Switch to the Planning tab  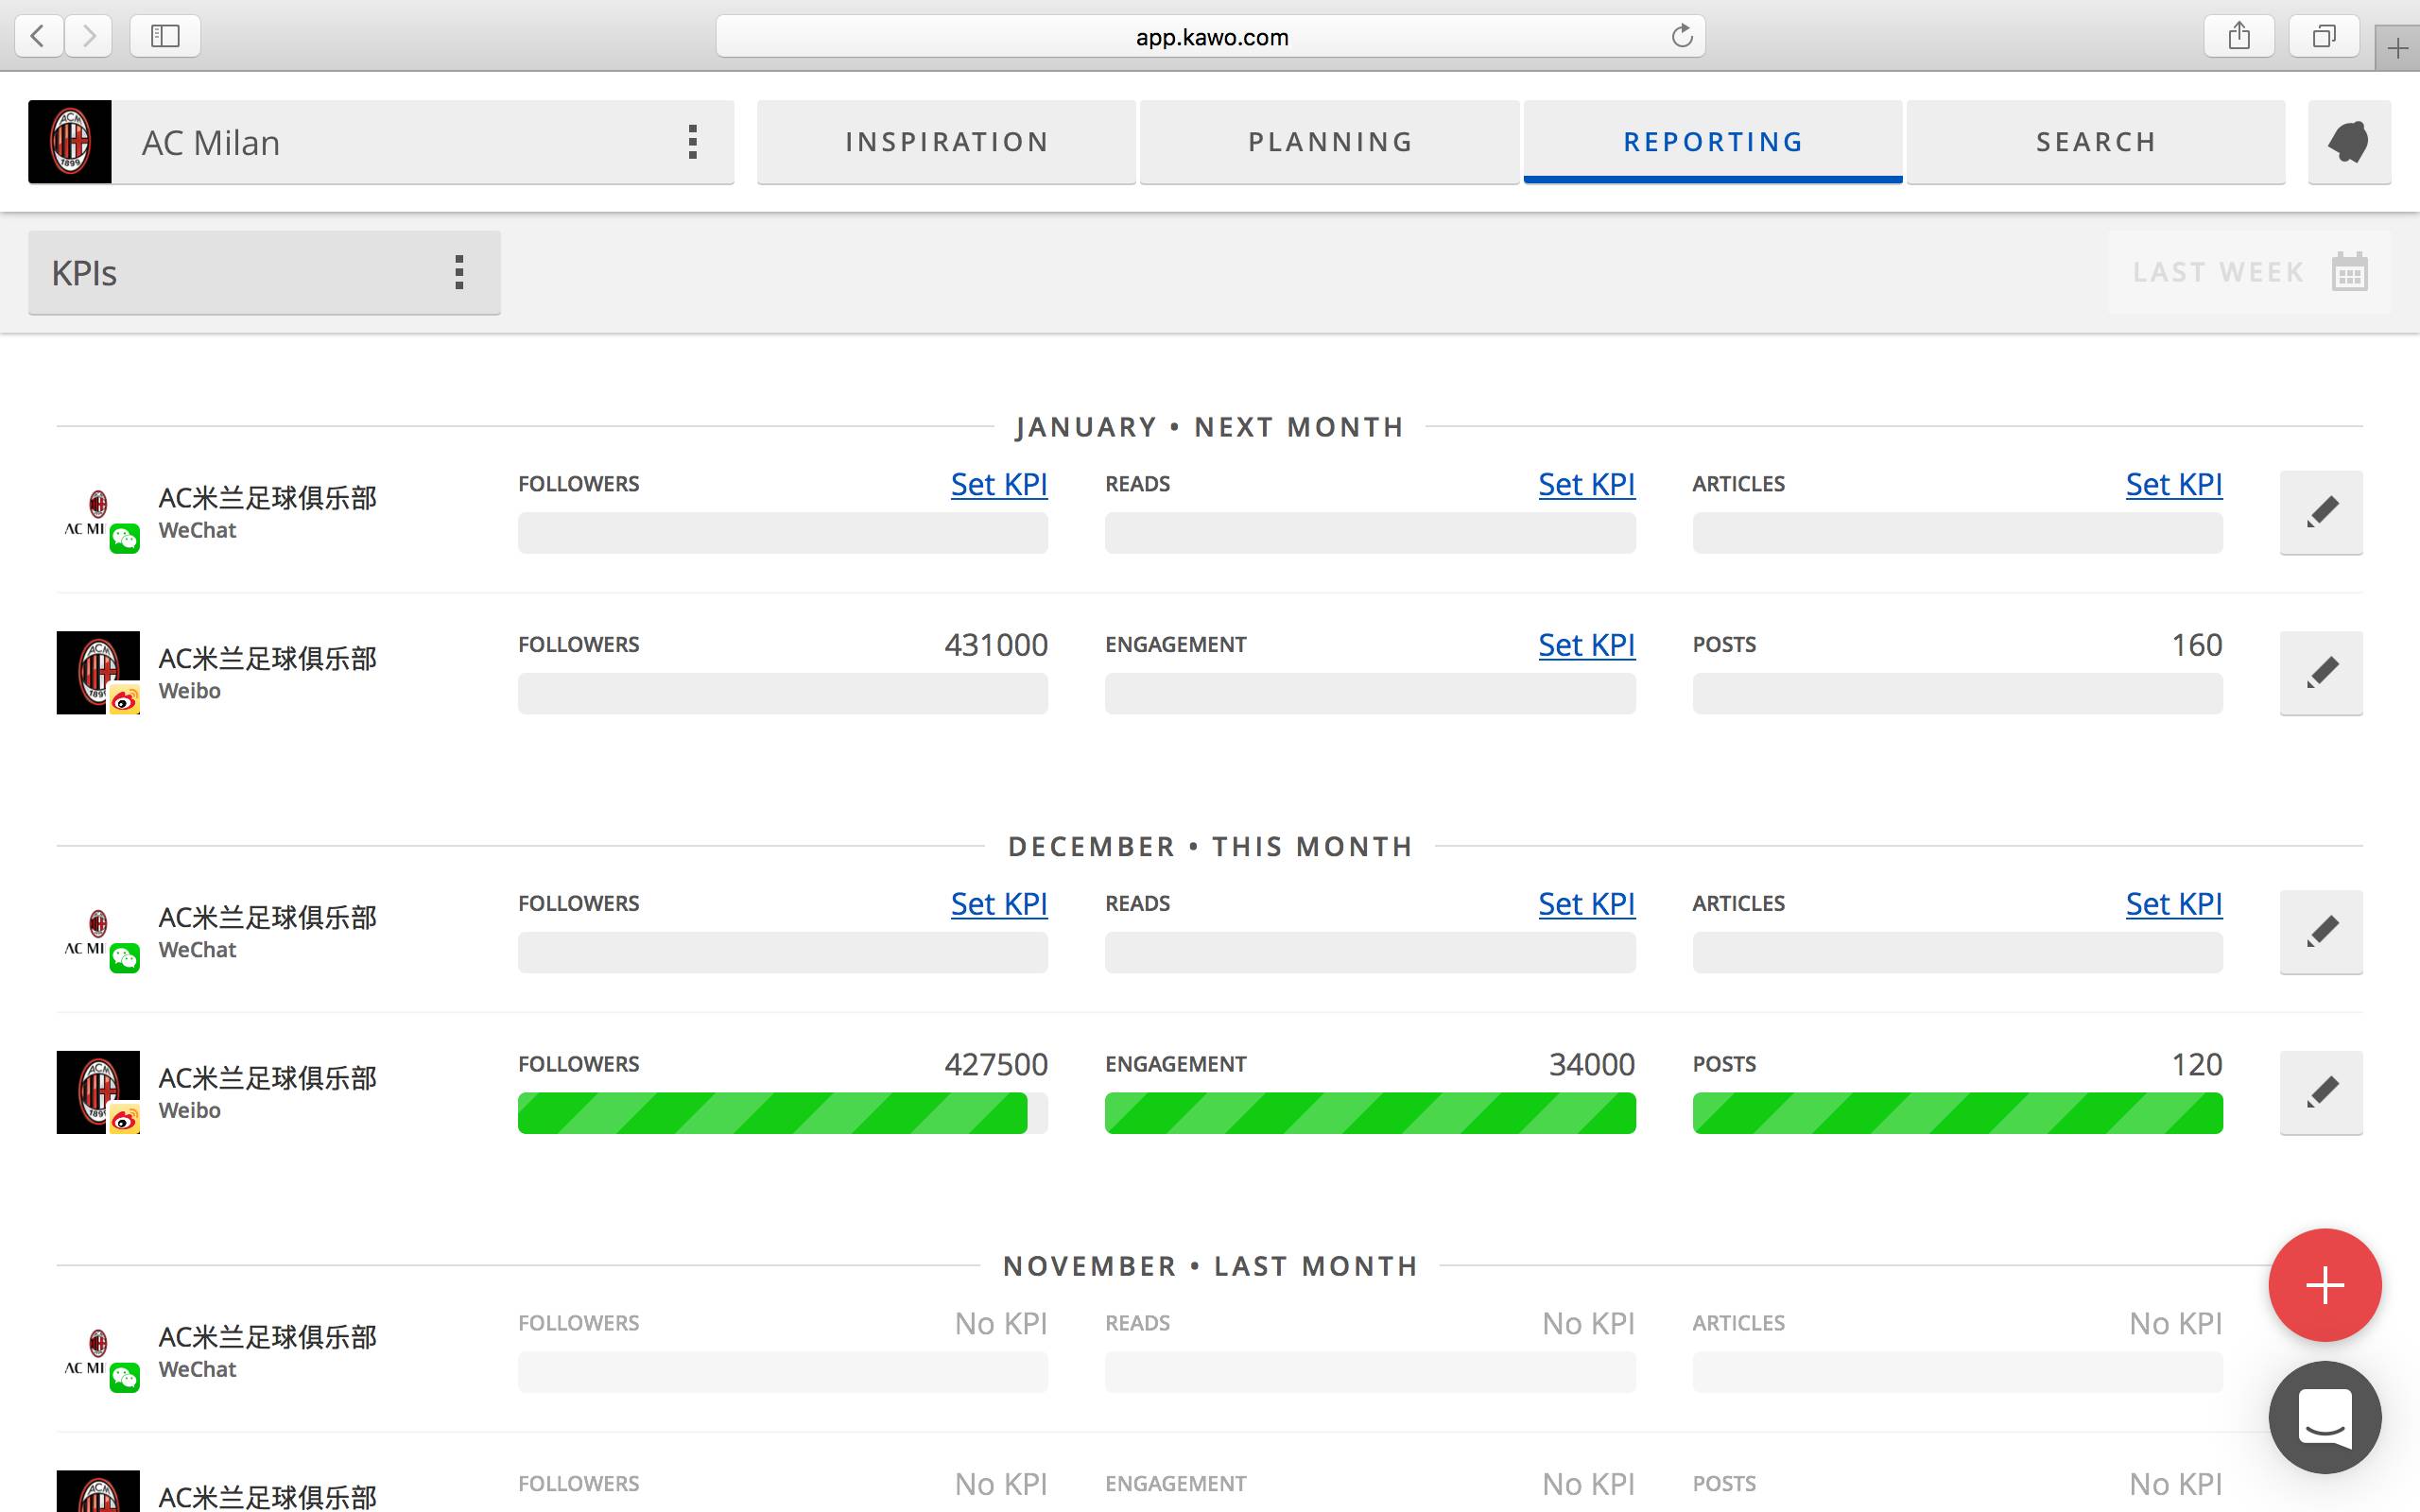1329,142
